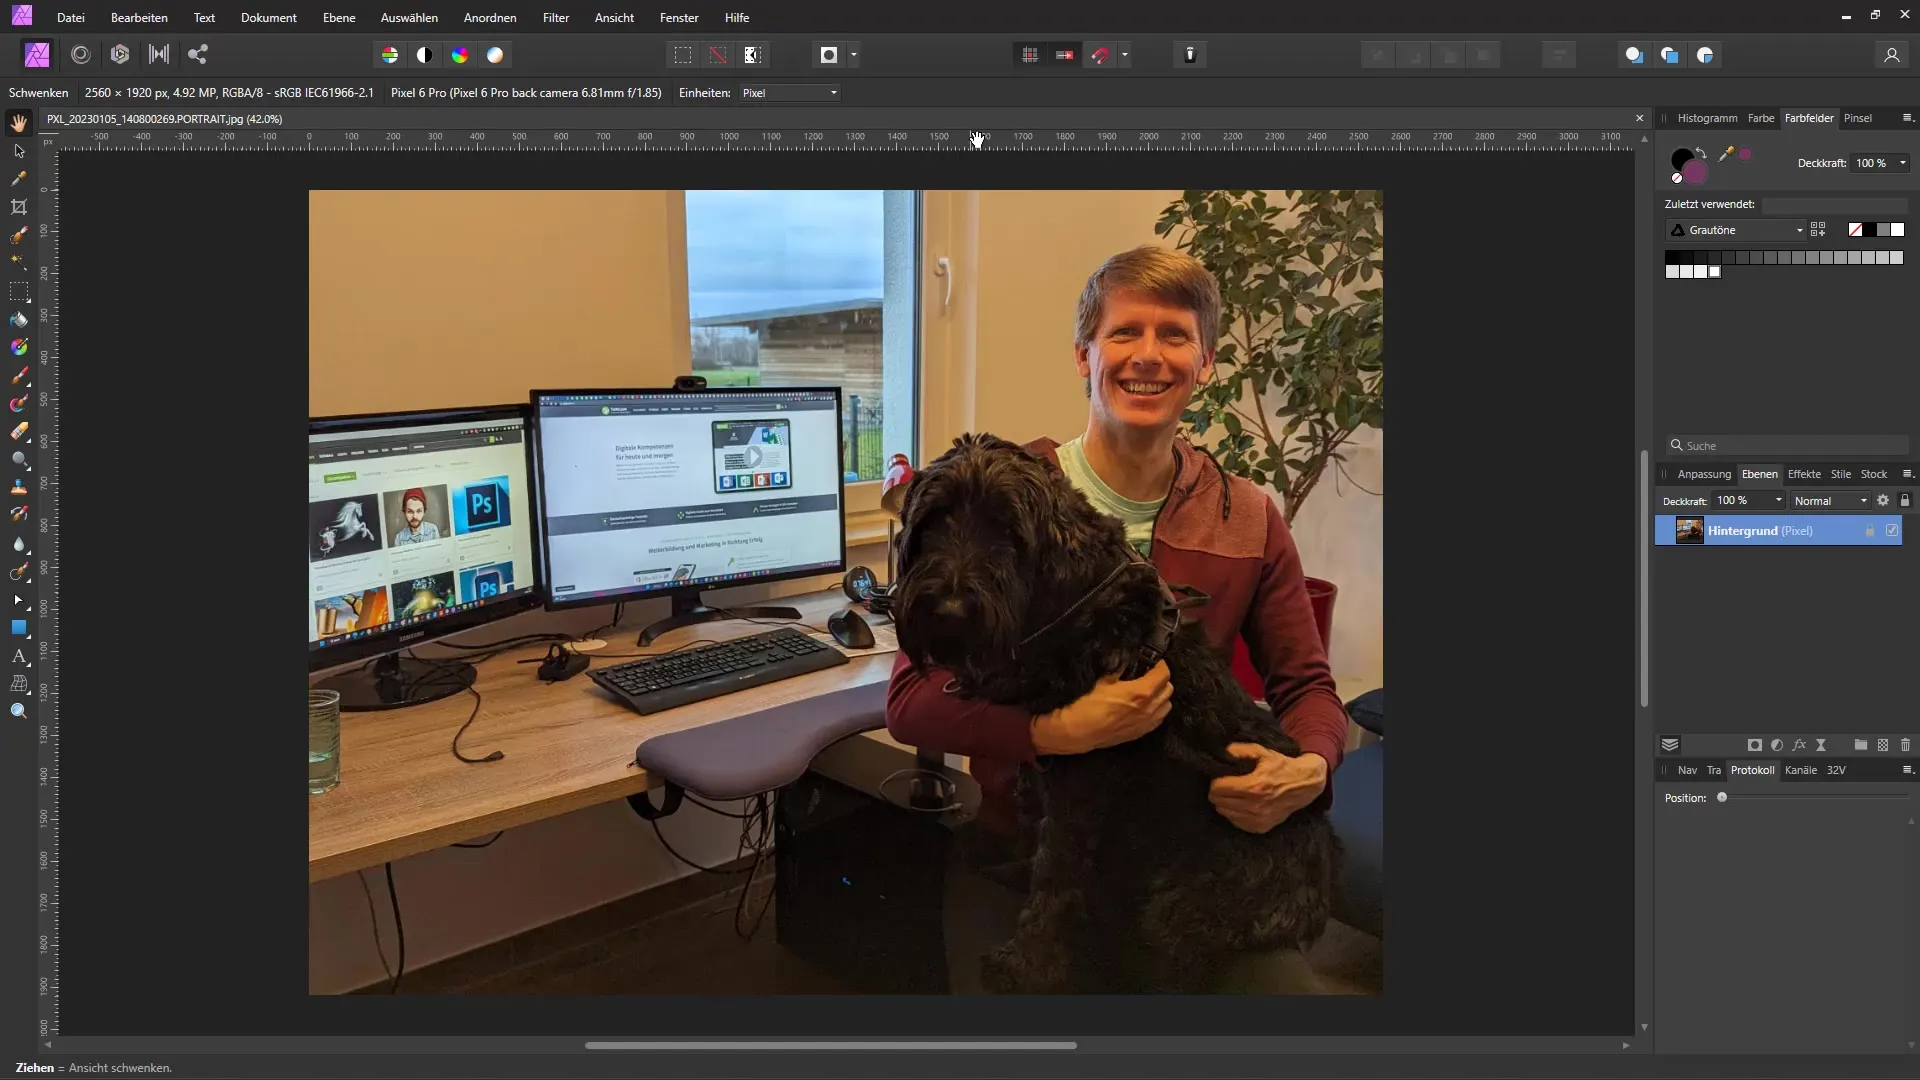Open the Ebenen panel options menu

click(1907, 474)
